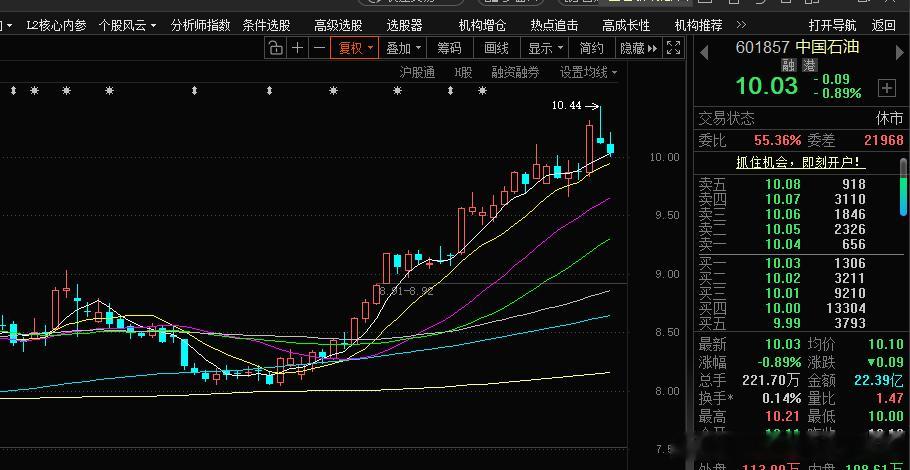
Task: Click 委差 value 21968
Action: click(884, 140)
